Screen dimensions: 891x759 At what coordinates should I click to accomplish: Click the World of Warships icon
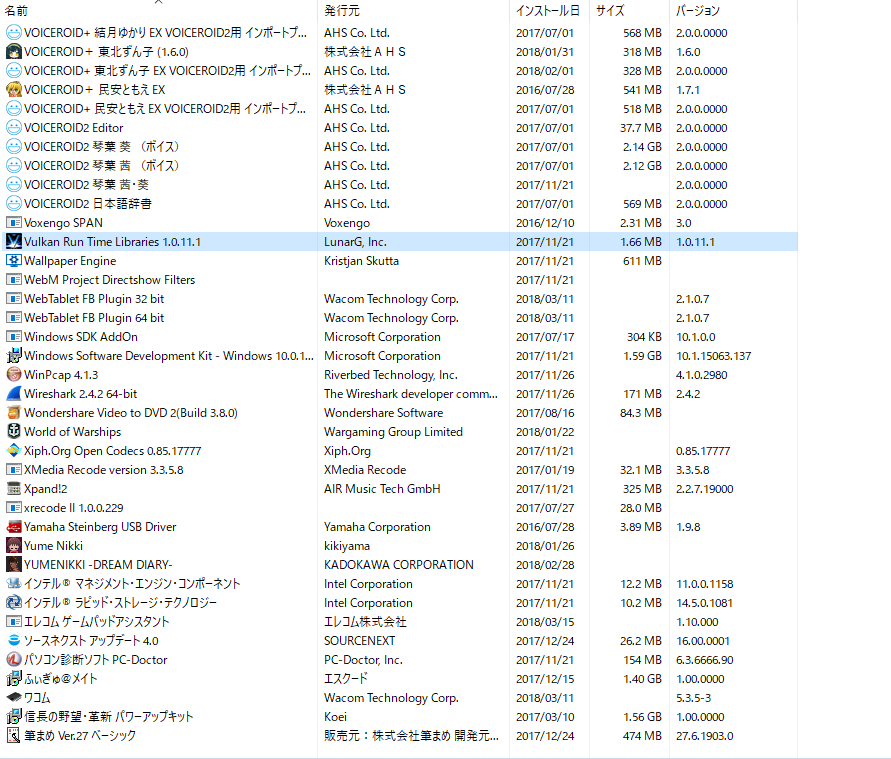click(x=14, y=432)
